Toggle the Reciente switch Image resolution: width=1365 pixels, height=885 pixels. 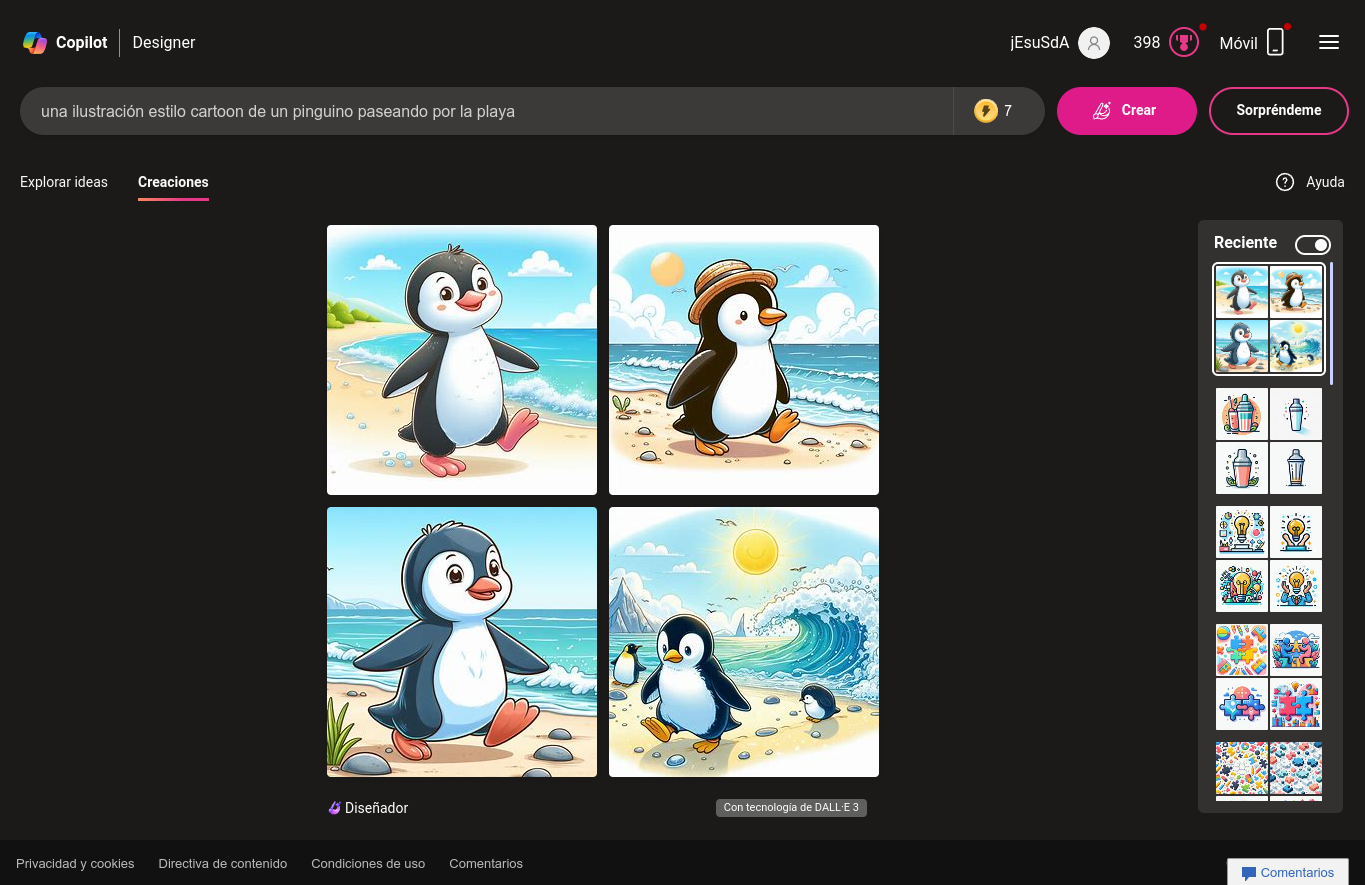[x=1312, y=245]
